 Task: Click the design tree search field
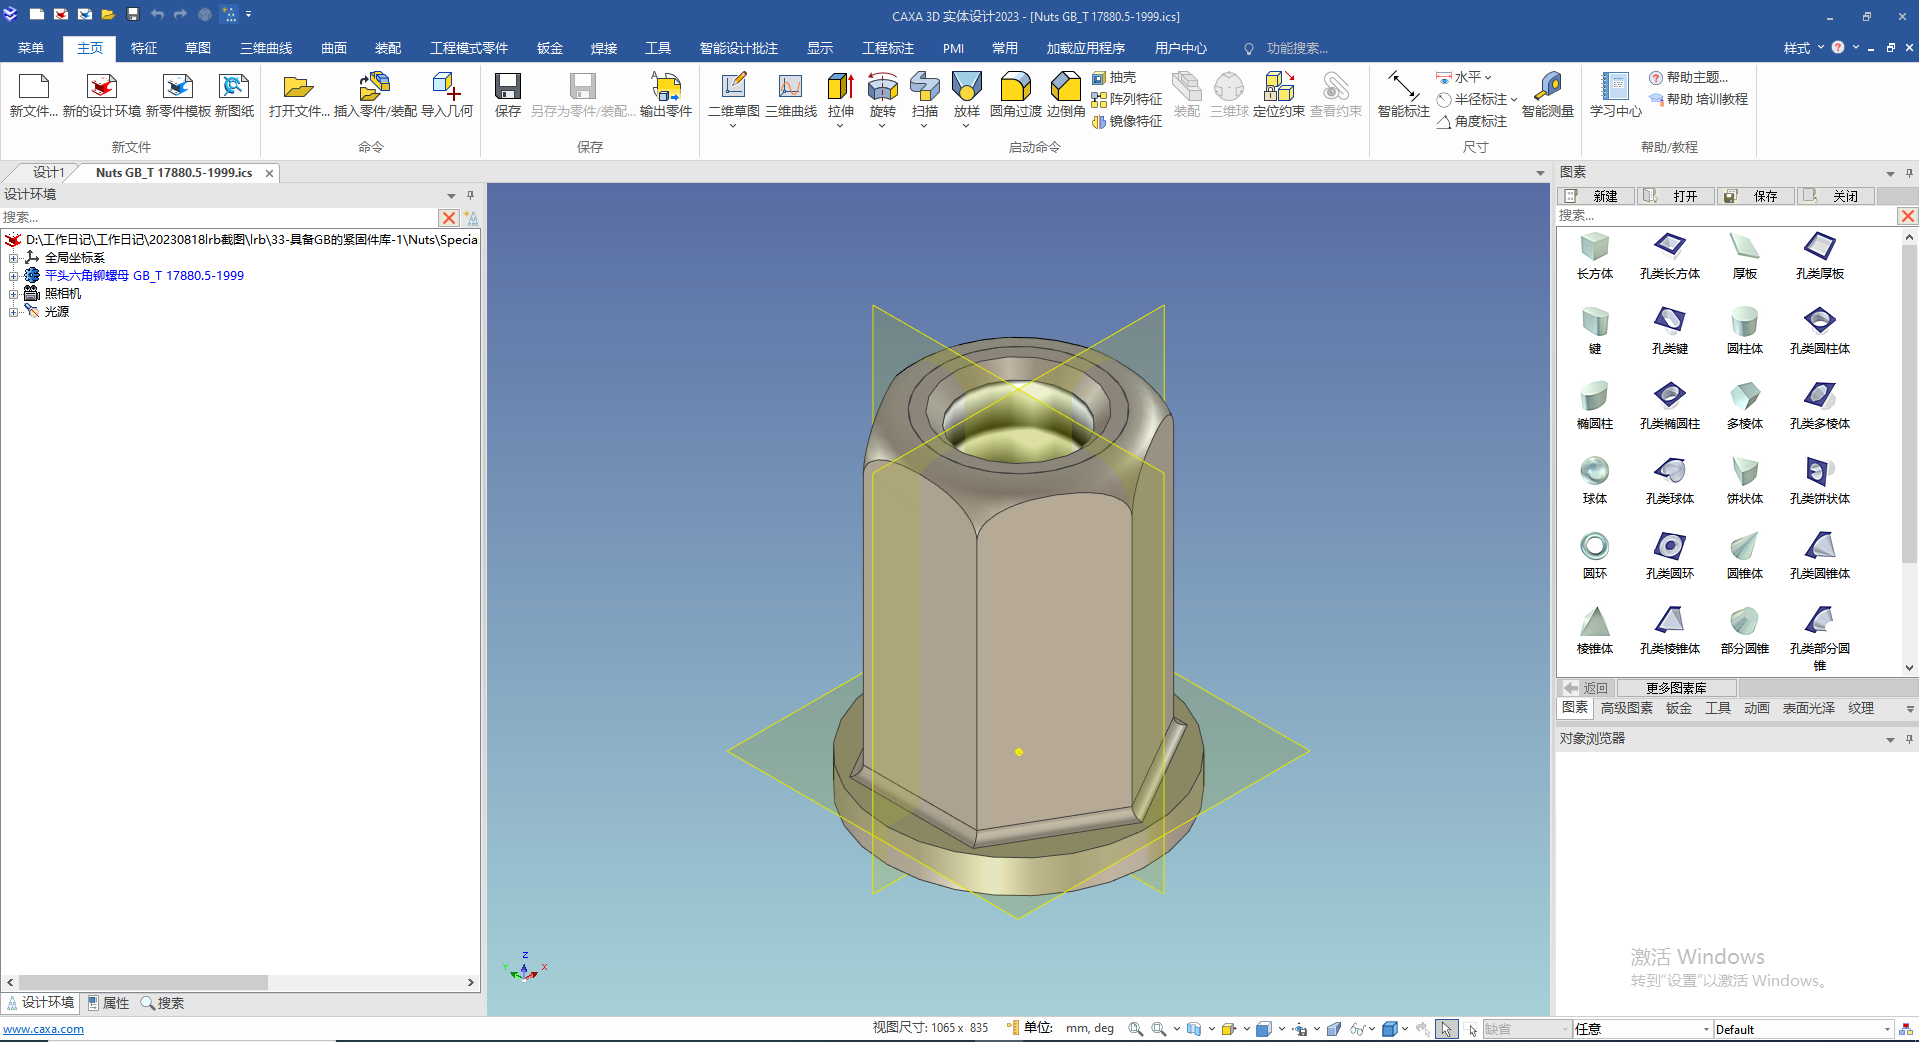219,217
